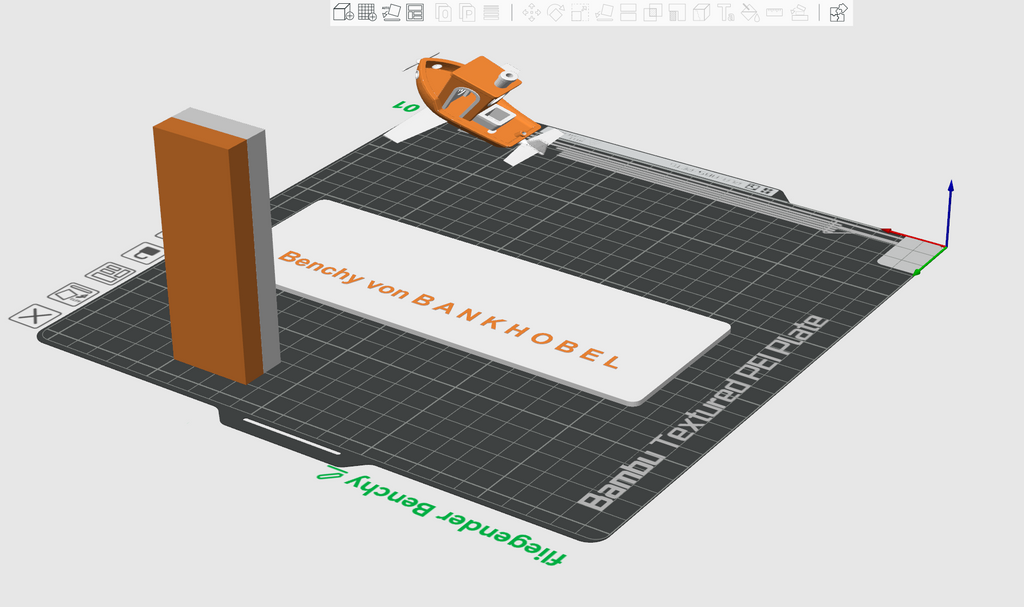1024x607 pixels.
Task: Activate the Cut tool icon
Action: coord(628,12)
